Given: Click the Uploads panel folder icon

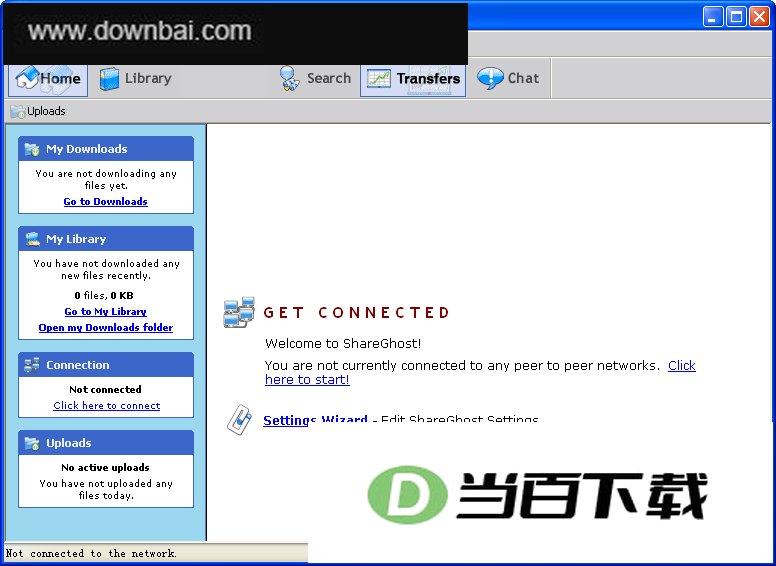Looking at the screenshot, I should point(32,443).
